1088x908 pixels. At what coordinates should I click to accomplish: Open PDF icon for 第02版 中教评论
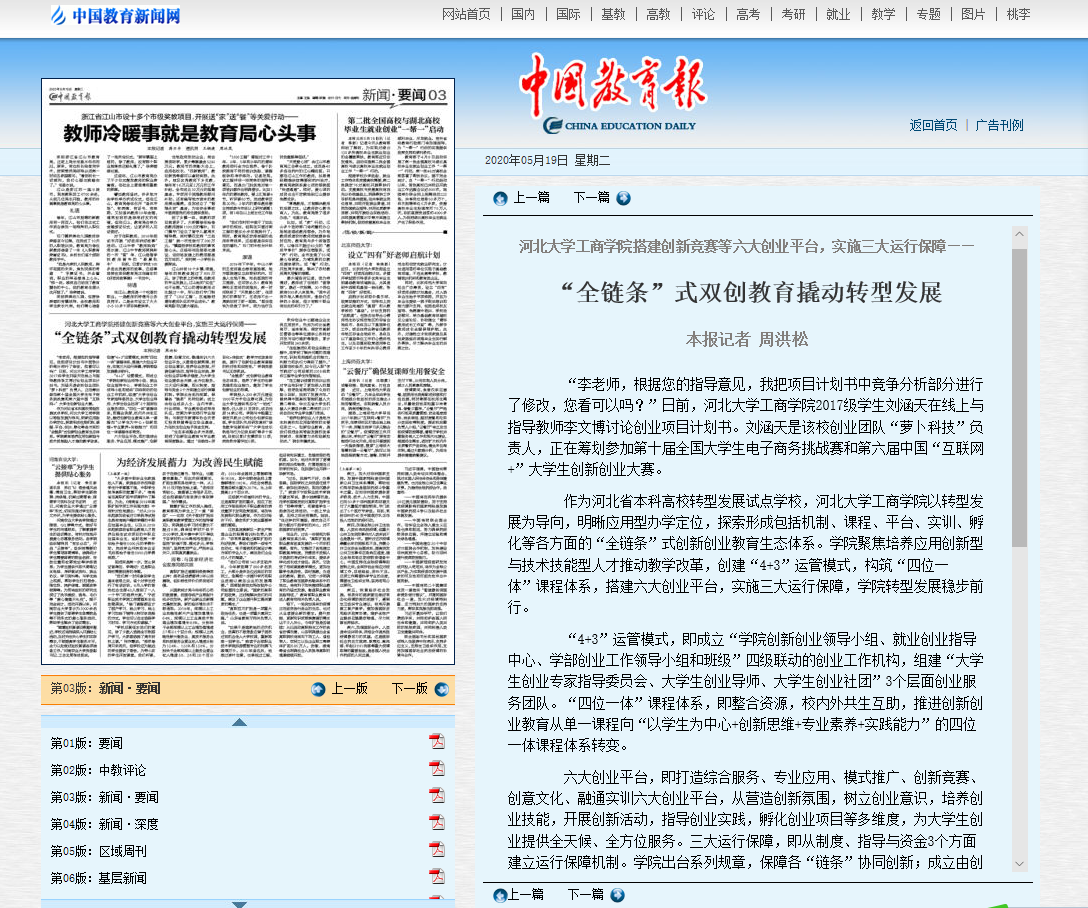tap(436, 769)
